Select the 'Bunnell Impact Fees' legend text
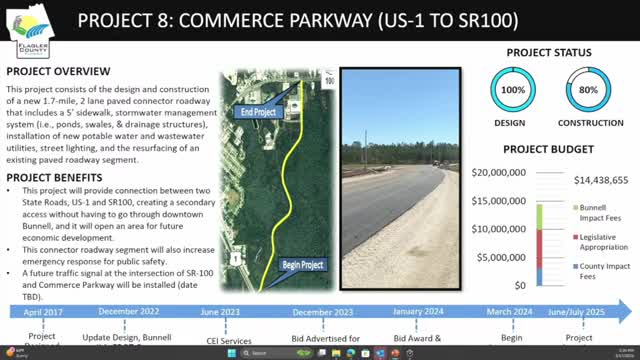The height and width of the screenshot is (360, 640). 600,213
